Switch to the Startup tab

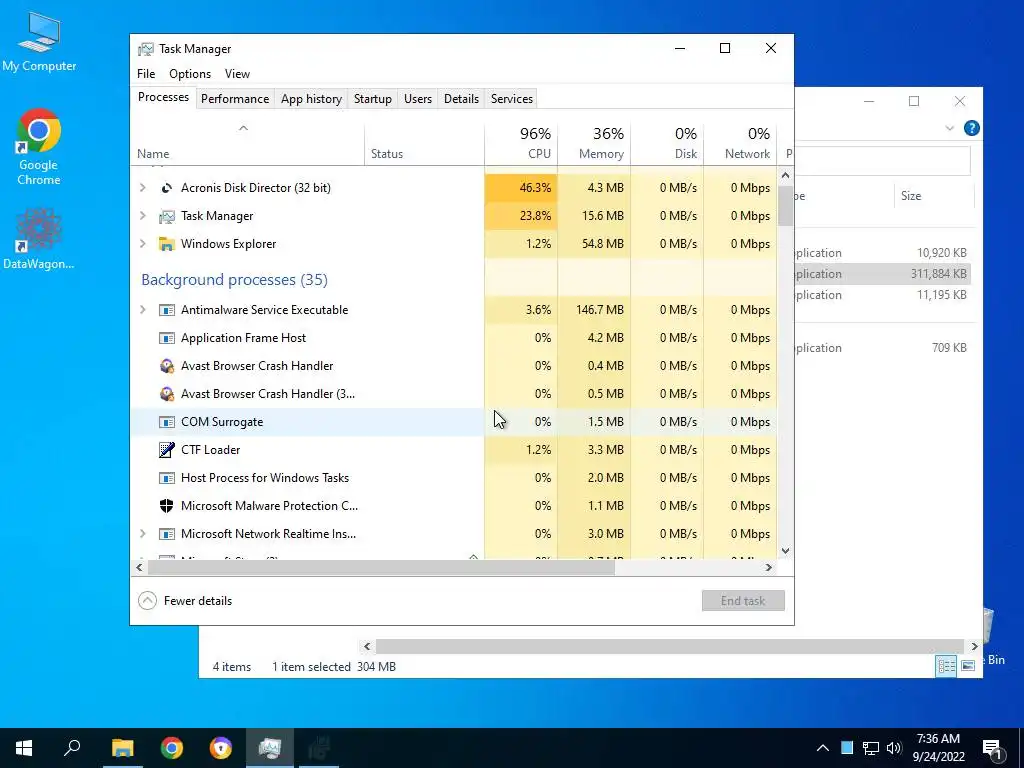coord(372,99)
